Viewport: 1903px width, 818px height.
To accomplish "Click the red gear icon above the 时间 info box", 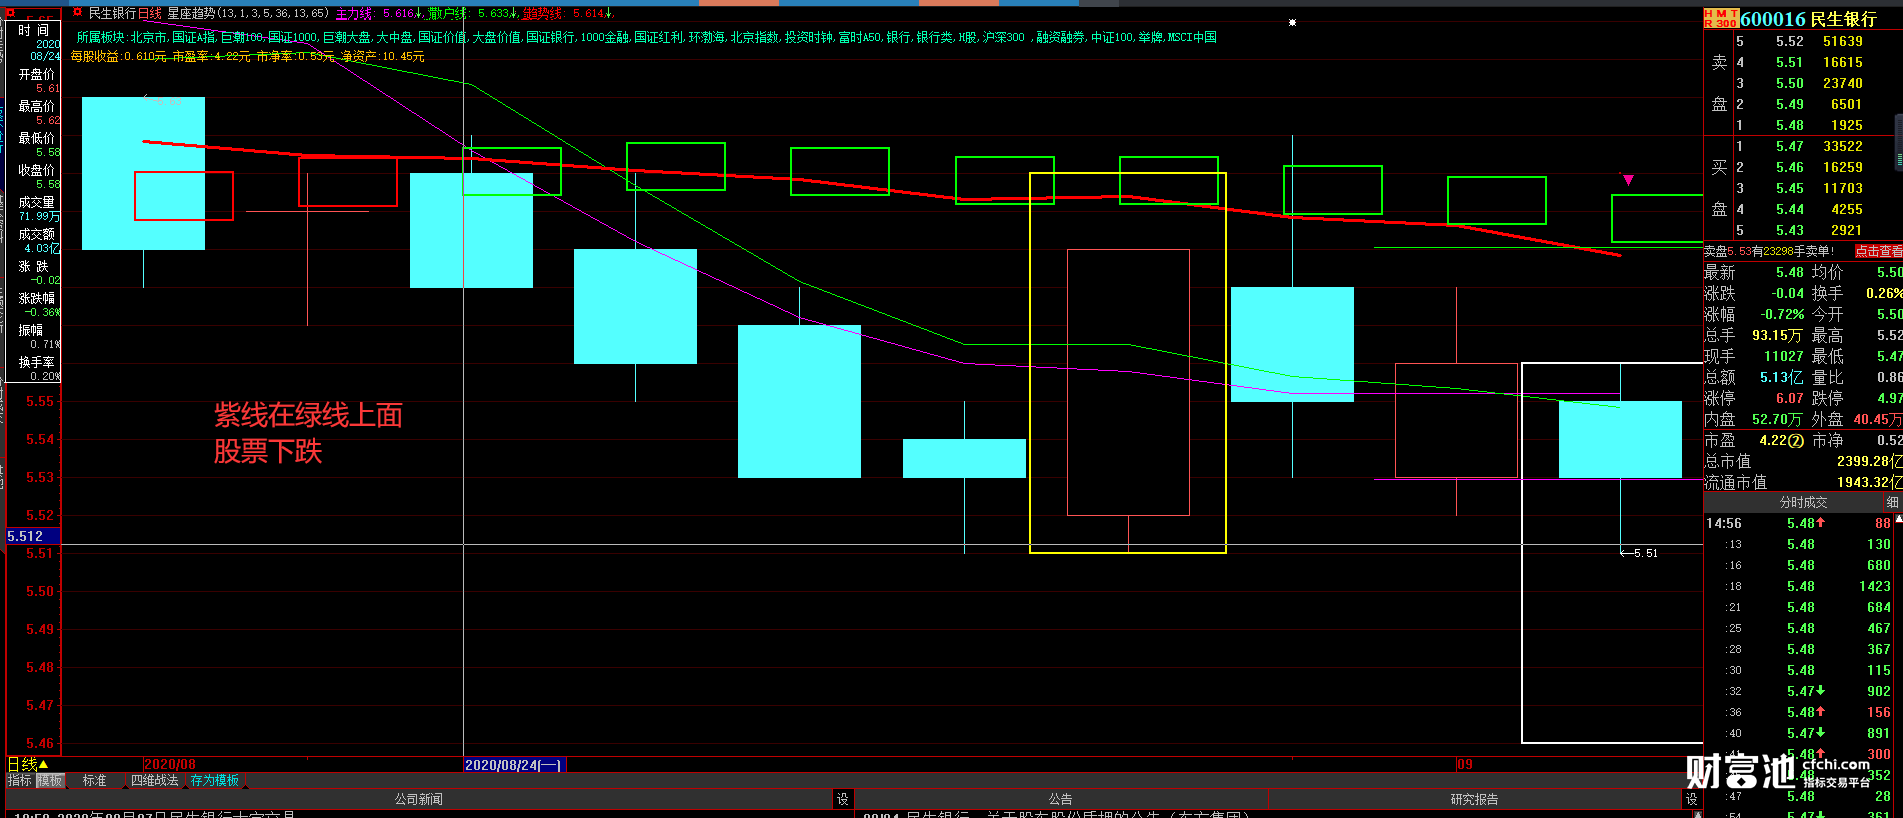I will (x=12, y=13).
